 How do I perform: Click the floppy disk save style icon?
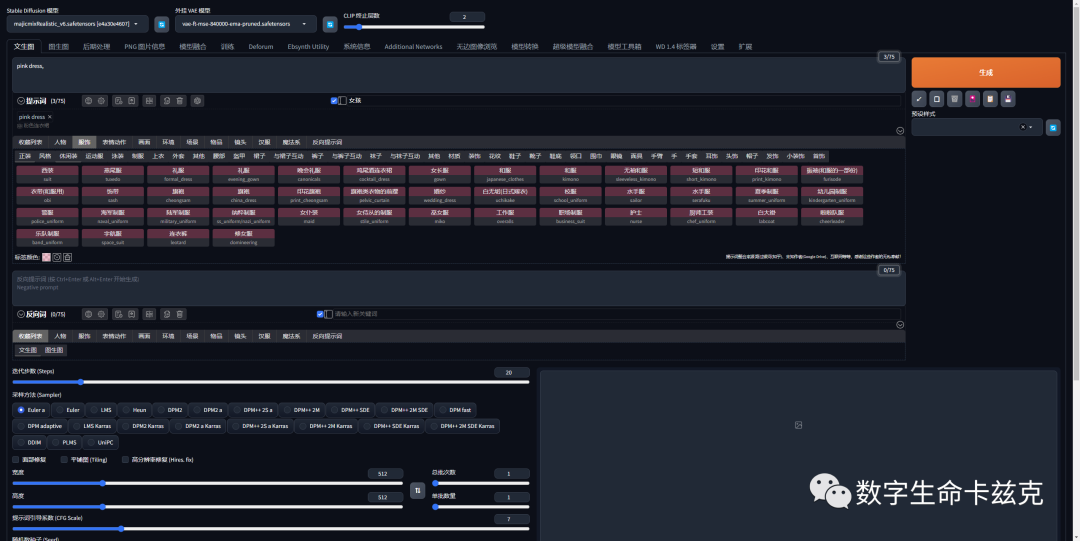[x=1008, y=99]
